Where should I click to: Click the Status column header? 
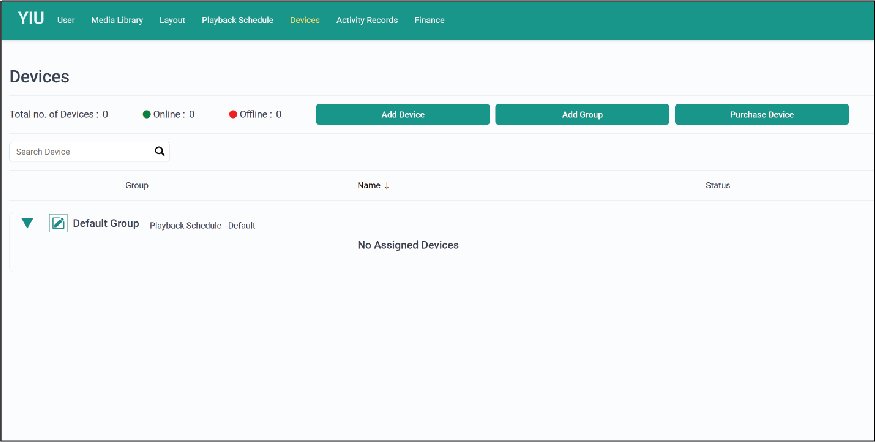point(718,185)
